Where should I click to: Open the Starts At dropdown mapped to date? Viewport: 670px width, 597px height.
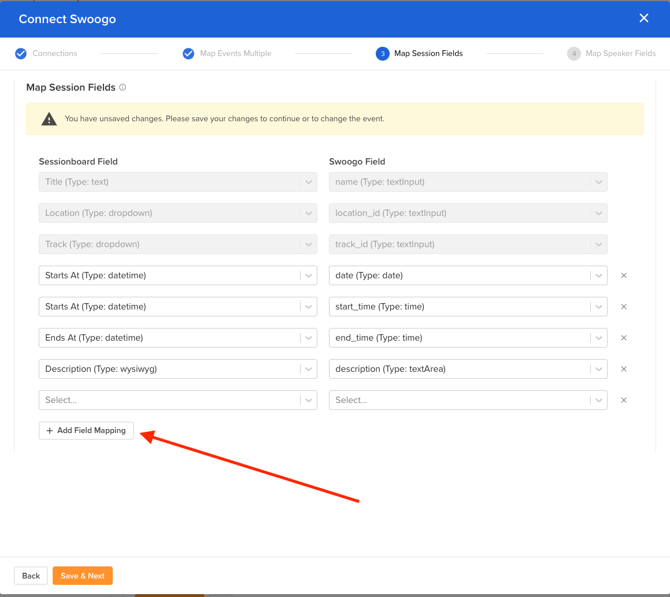pos(178,276)
